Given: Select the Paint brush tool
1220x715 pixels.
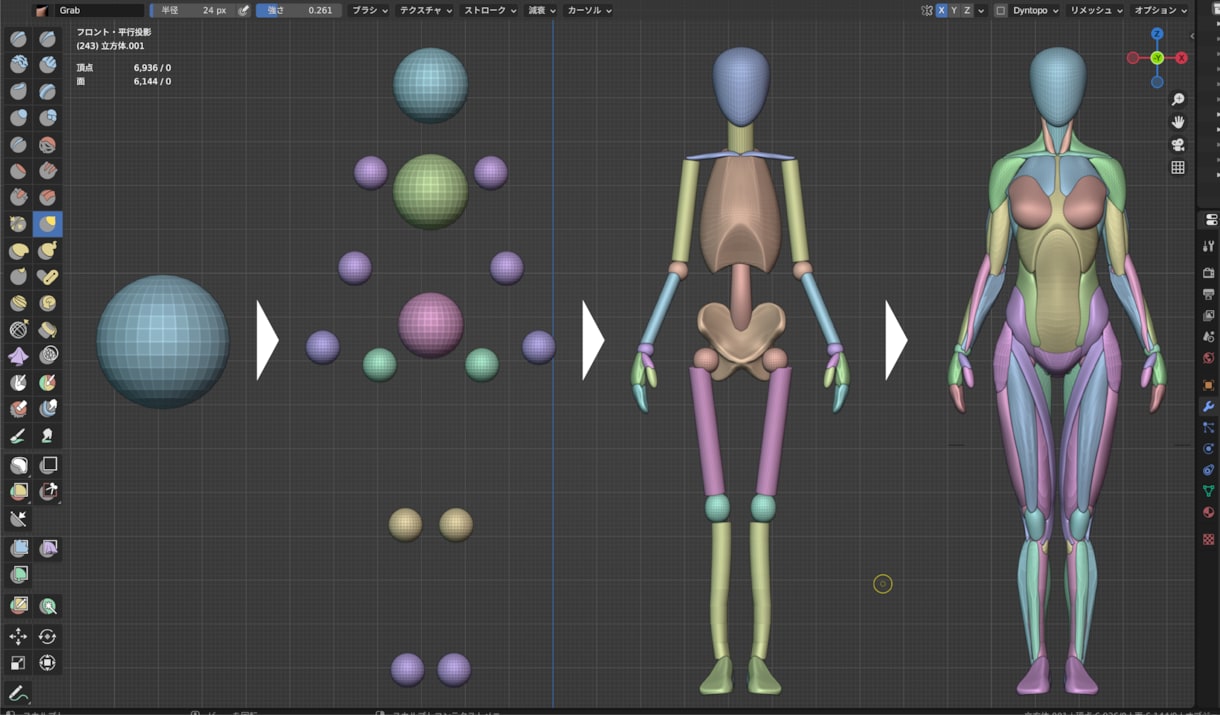Looking at the screenshot, I should (18, 435).
